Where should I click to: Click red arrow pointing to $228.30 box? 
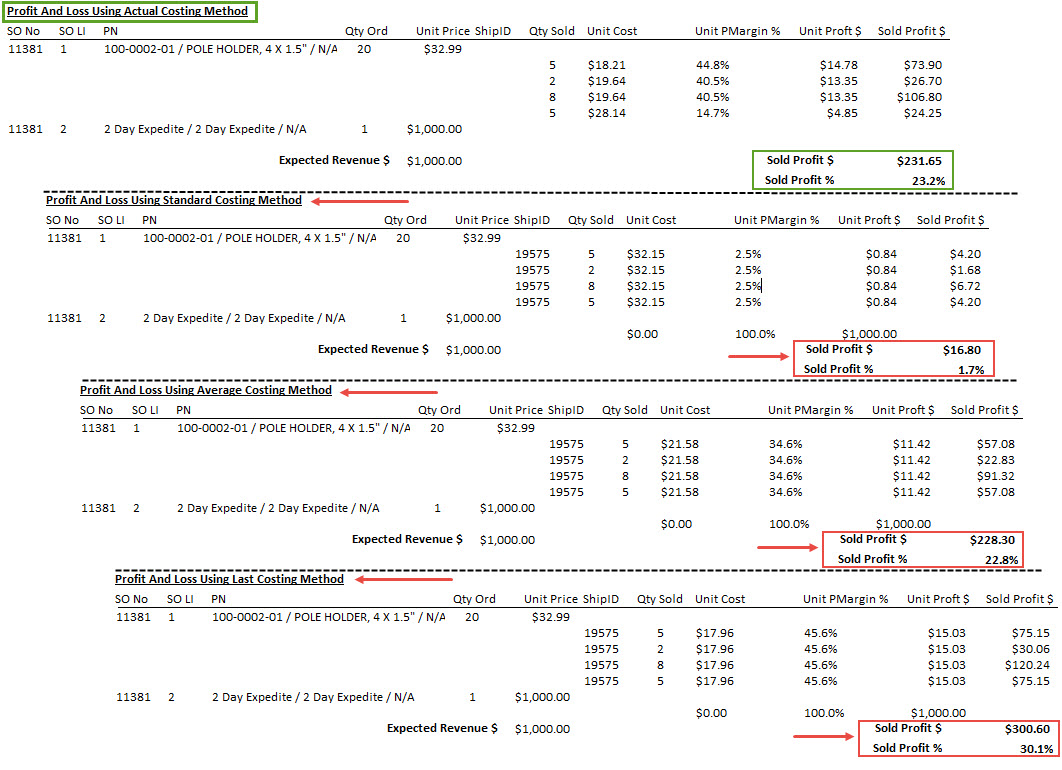coord(788,547)
